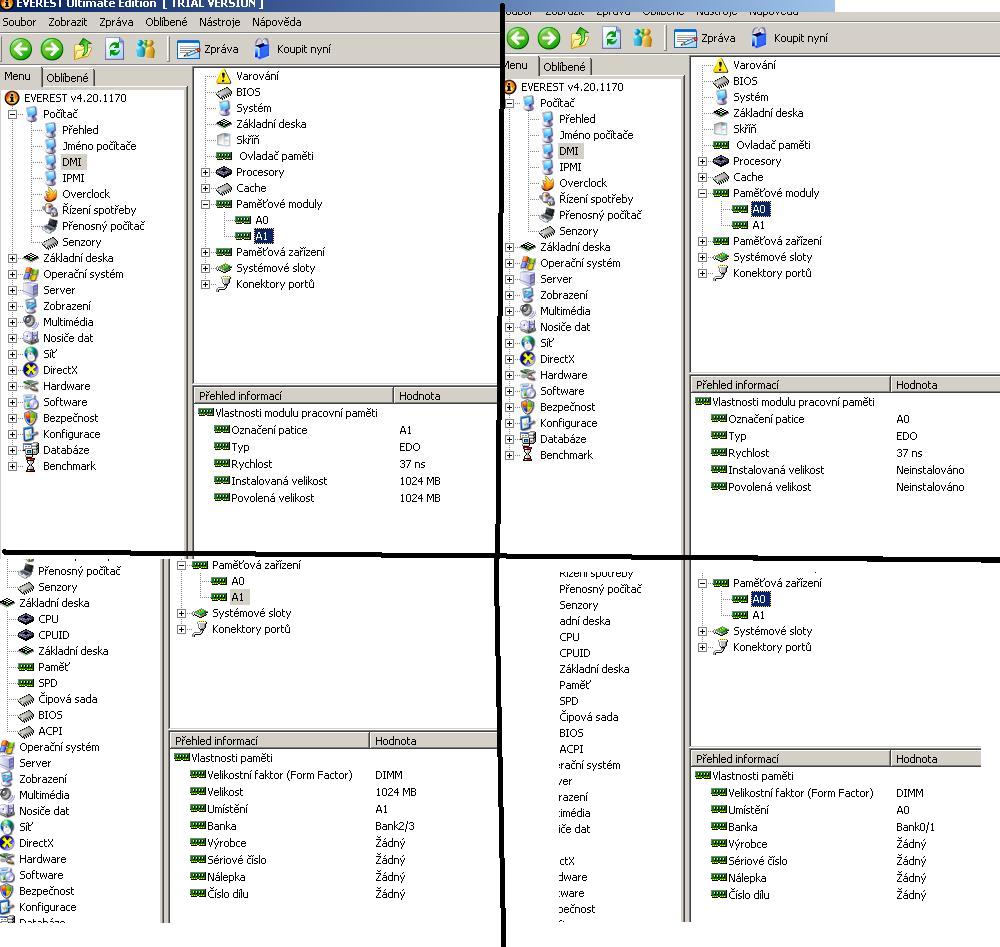
Task: Click green back arrow in left window toolbar
Action: point(21,49)
